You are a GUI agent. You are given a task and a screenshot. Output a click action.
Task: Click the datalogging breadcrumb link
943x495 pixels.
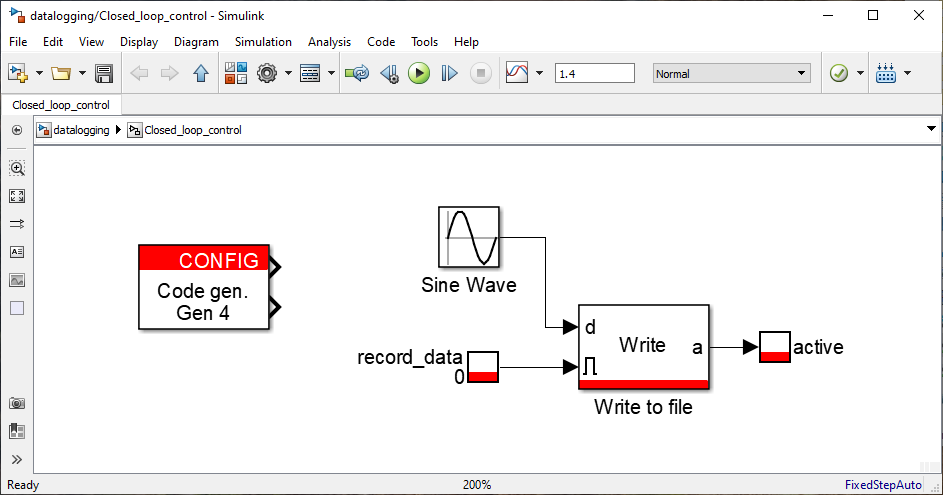81,130
